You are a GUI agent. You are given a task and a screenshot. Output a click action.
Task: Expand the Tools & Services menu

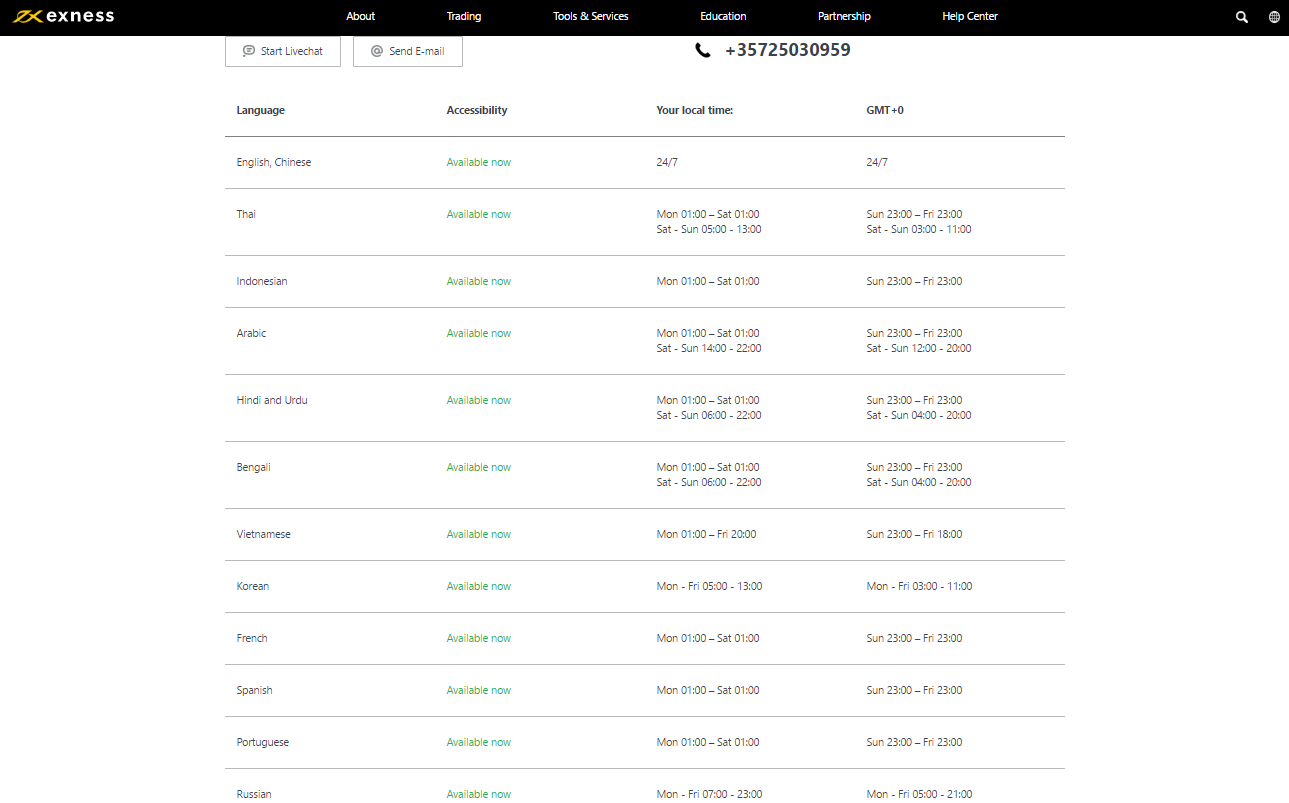click(590, 17)
